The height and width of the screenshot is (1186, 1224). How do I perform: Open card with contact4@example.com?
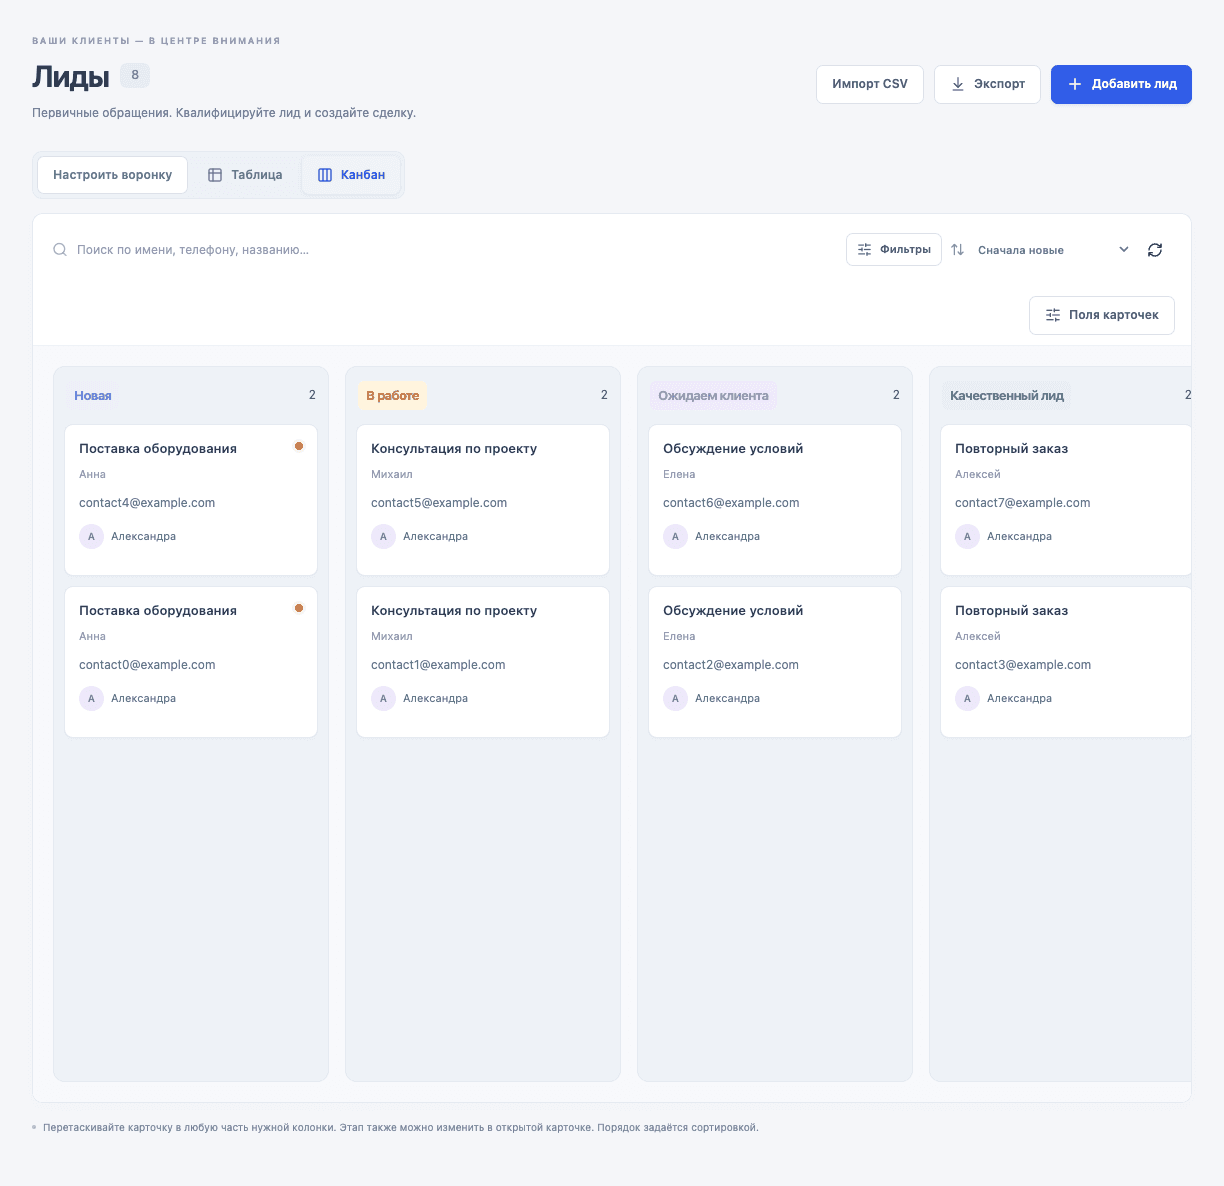point(191,500)
